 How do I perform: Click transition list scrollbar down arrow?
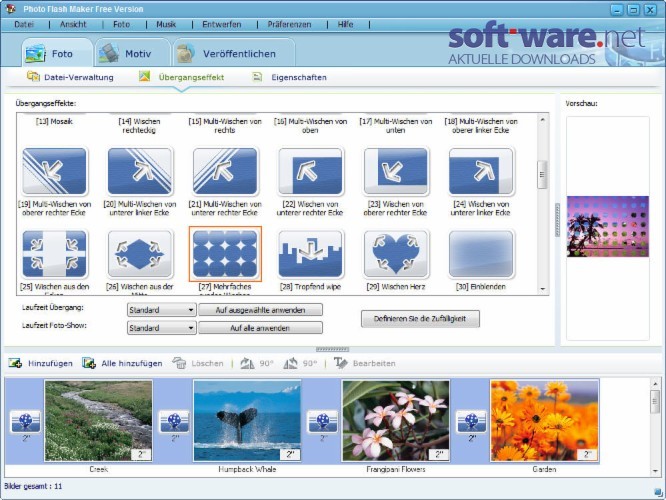[542, 289]
